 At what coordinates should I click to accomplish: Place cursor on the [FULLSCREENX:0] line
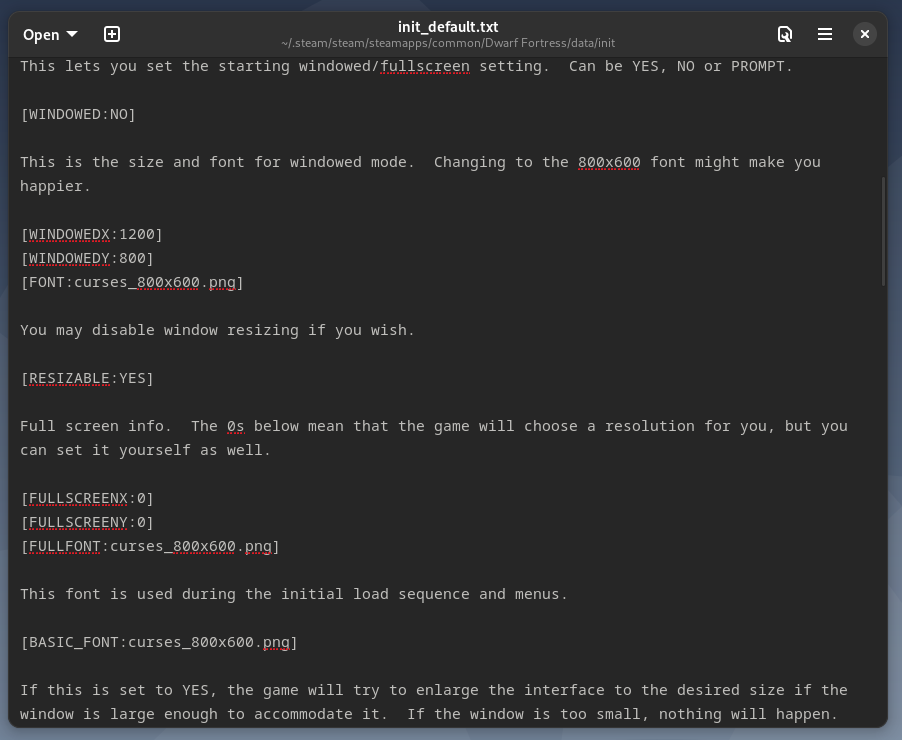pos(87,498)
